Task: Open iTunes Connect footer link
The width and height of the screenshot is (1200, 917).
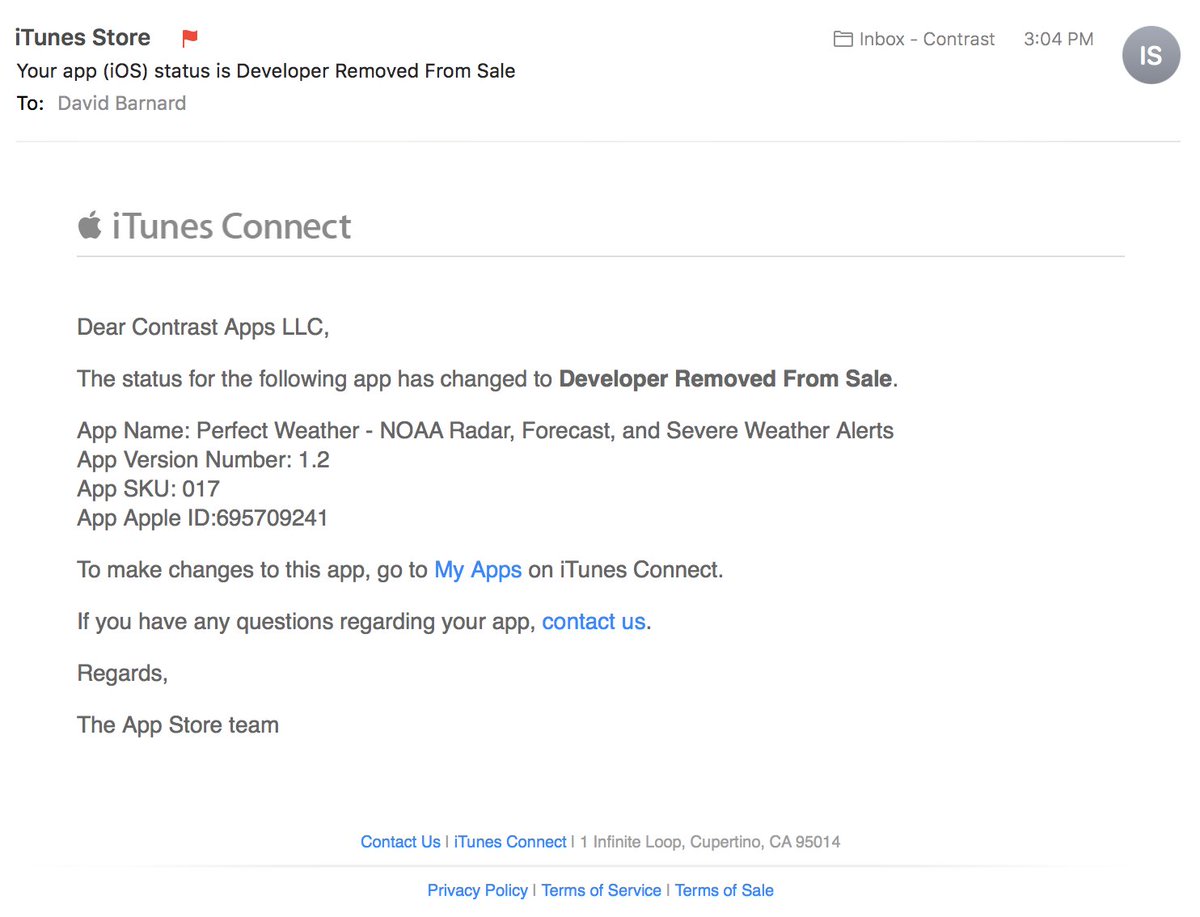Action: pyautogui.click(x=510, y=842)
